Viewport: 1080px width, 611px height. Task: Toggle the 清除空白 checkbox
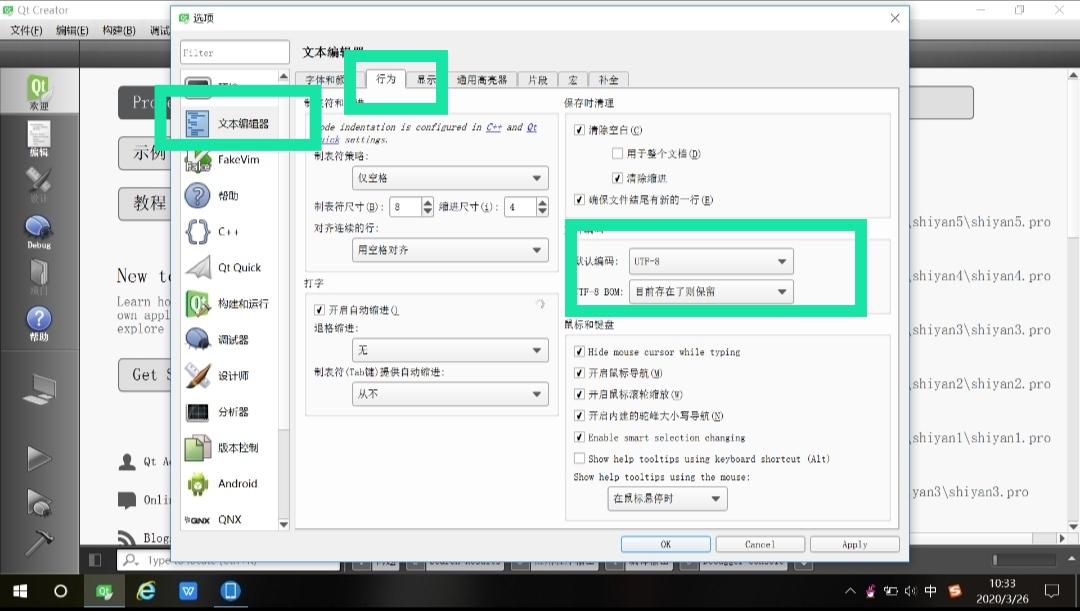579,130
